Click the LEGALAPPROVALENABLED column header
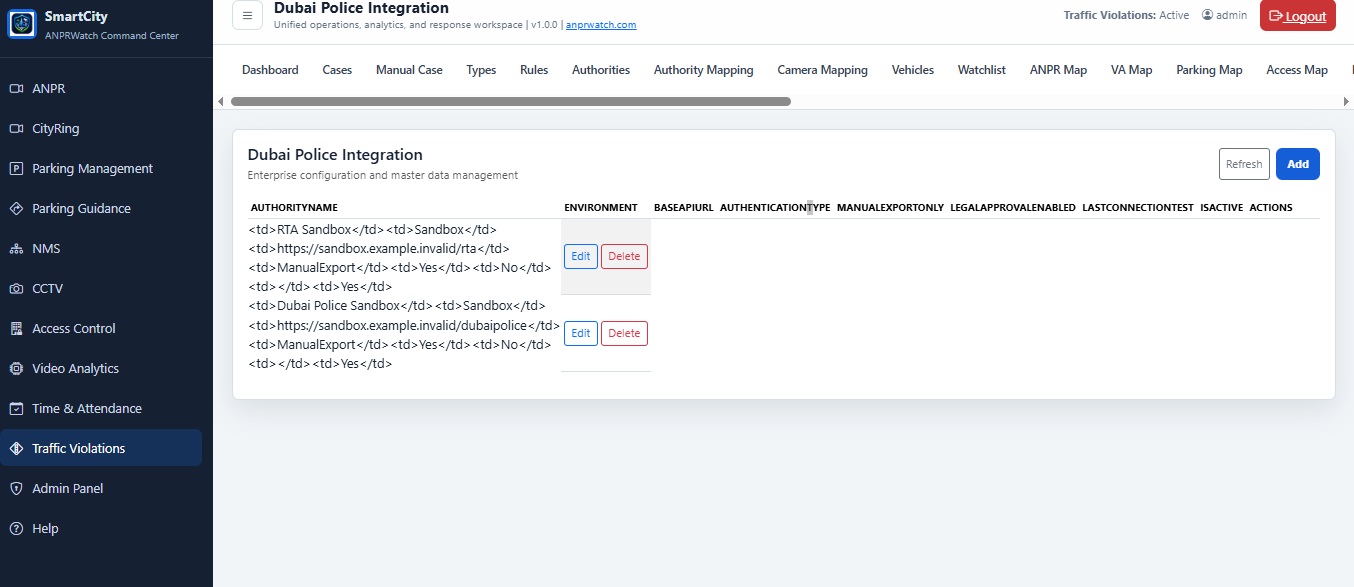Screen dimensions: 1354x587 pyautogui.click(x=1013, y=208)
